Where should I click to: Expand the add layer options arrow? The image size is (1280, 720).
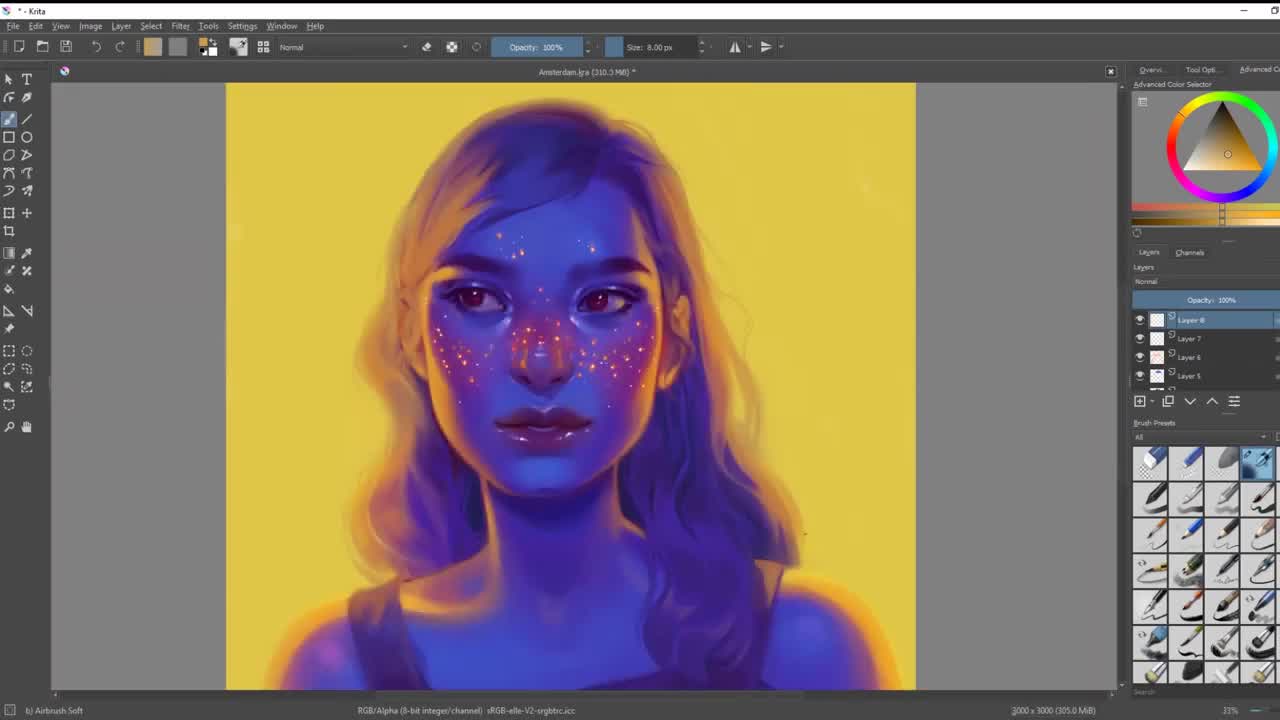[1152, 402]
